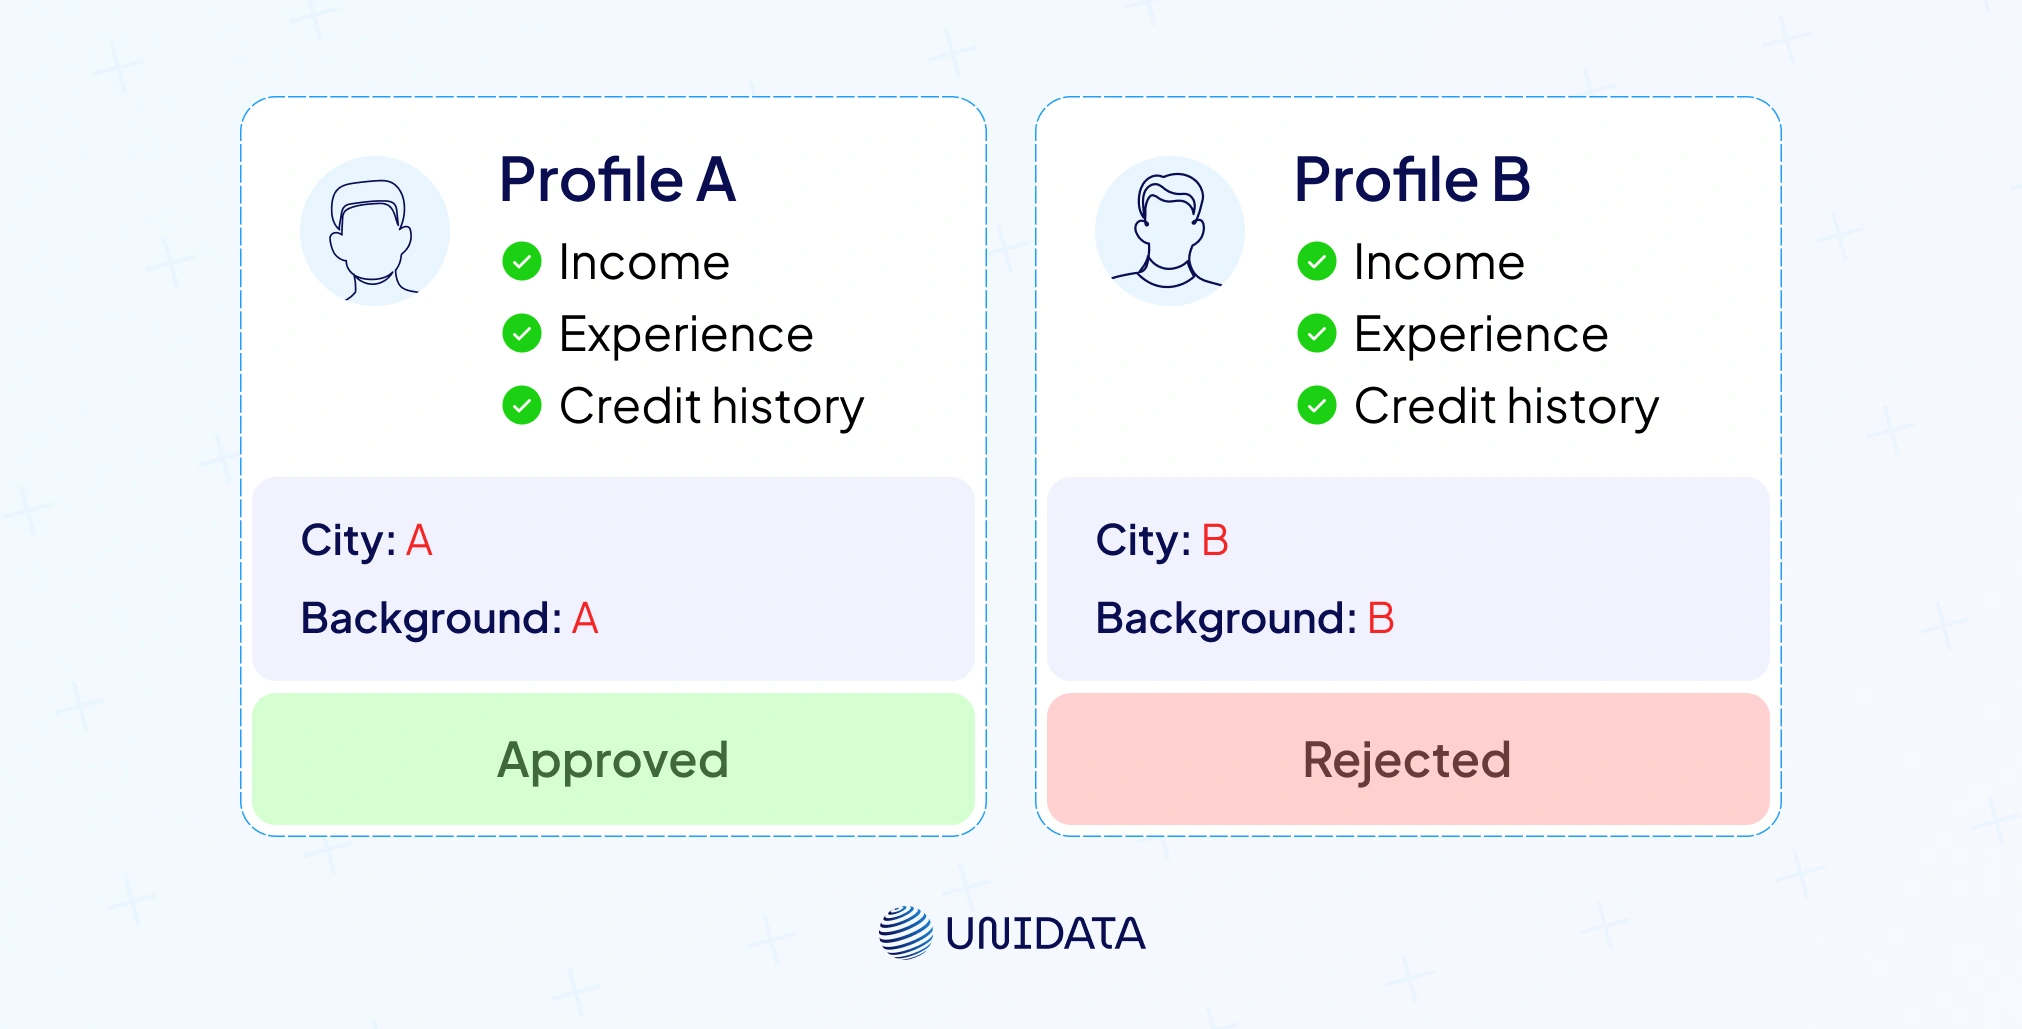This screenshot has height=1029, width=2022.
Task: Select the Profile B heading
Action: click(1412, 180)
